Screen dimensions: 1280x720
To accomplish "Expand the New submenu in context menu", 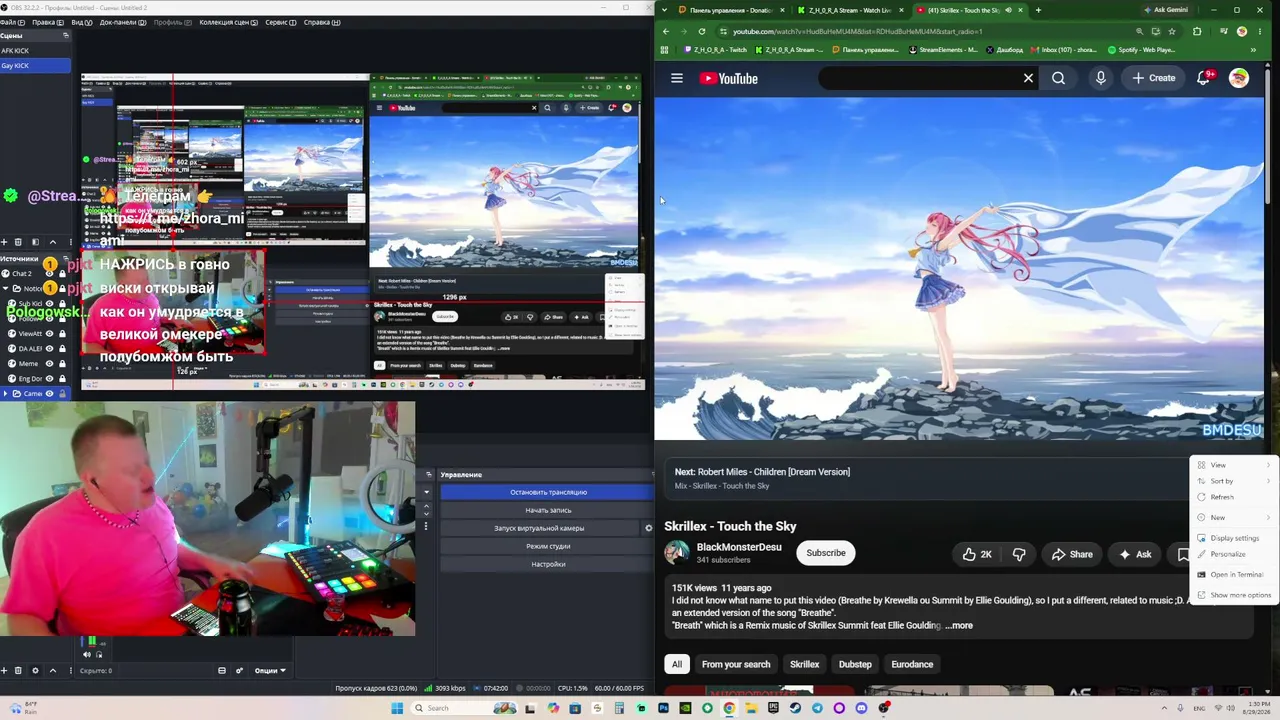I will [1236, 517].
